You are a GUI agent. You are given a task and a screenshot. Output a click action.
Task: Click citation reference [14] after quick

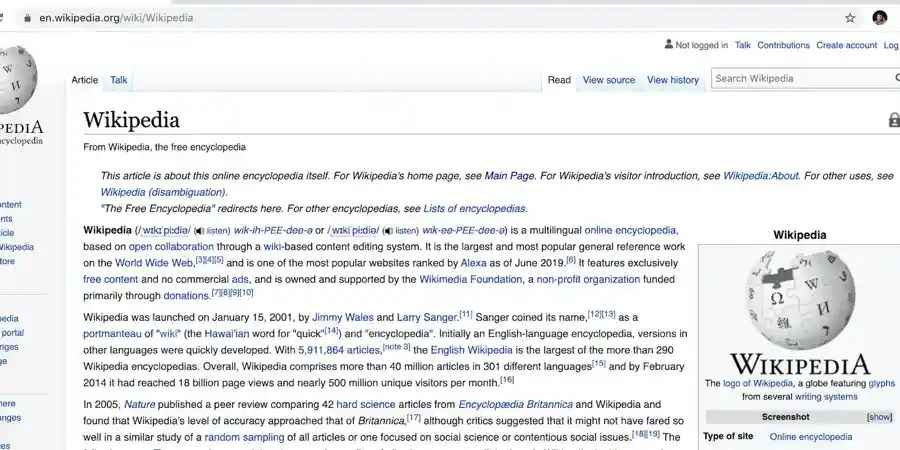(331, 331)
